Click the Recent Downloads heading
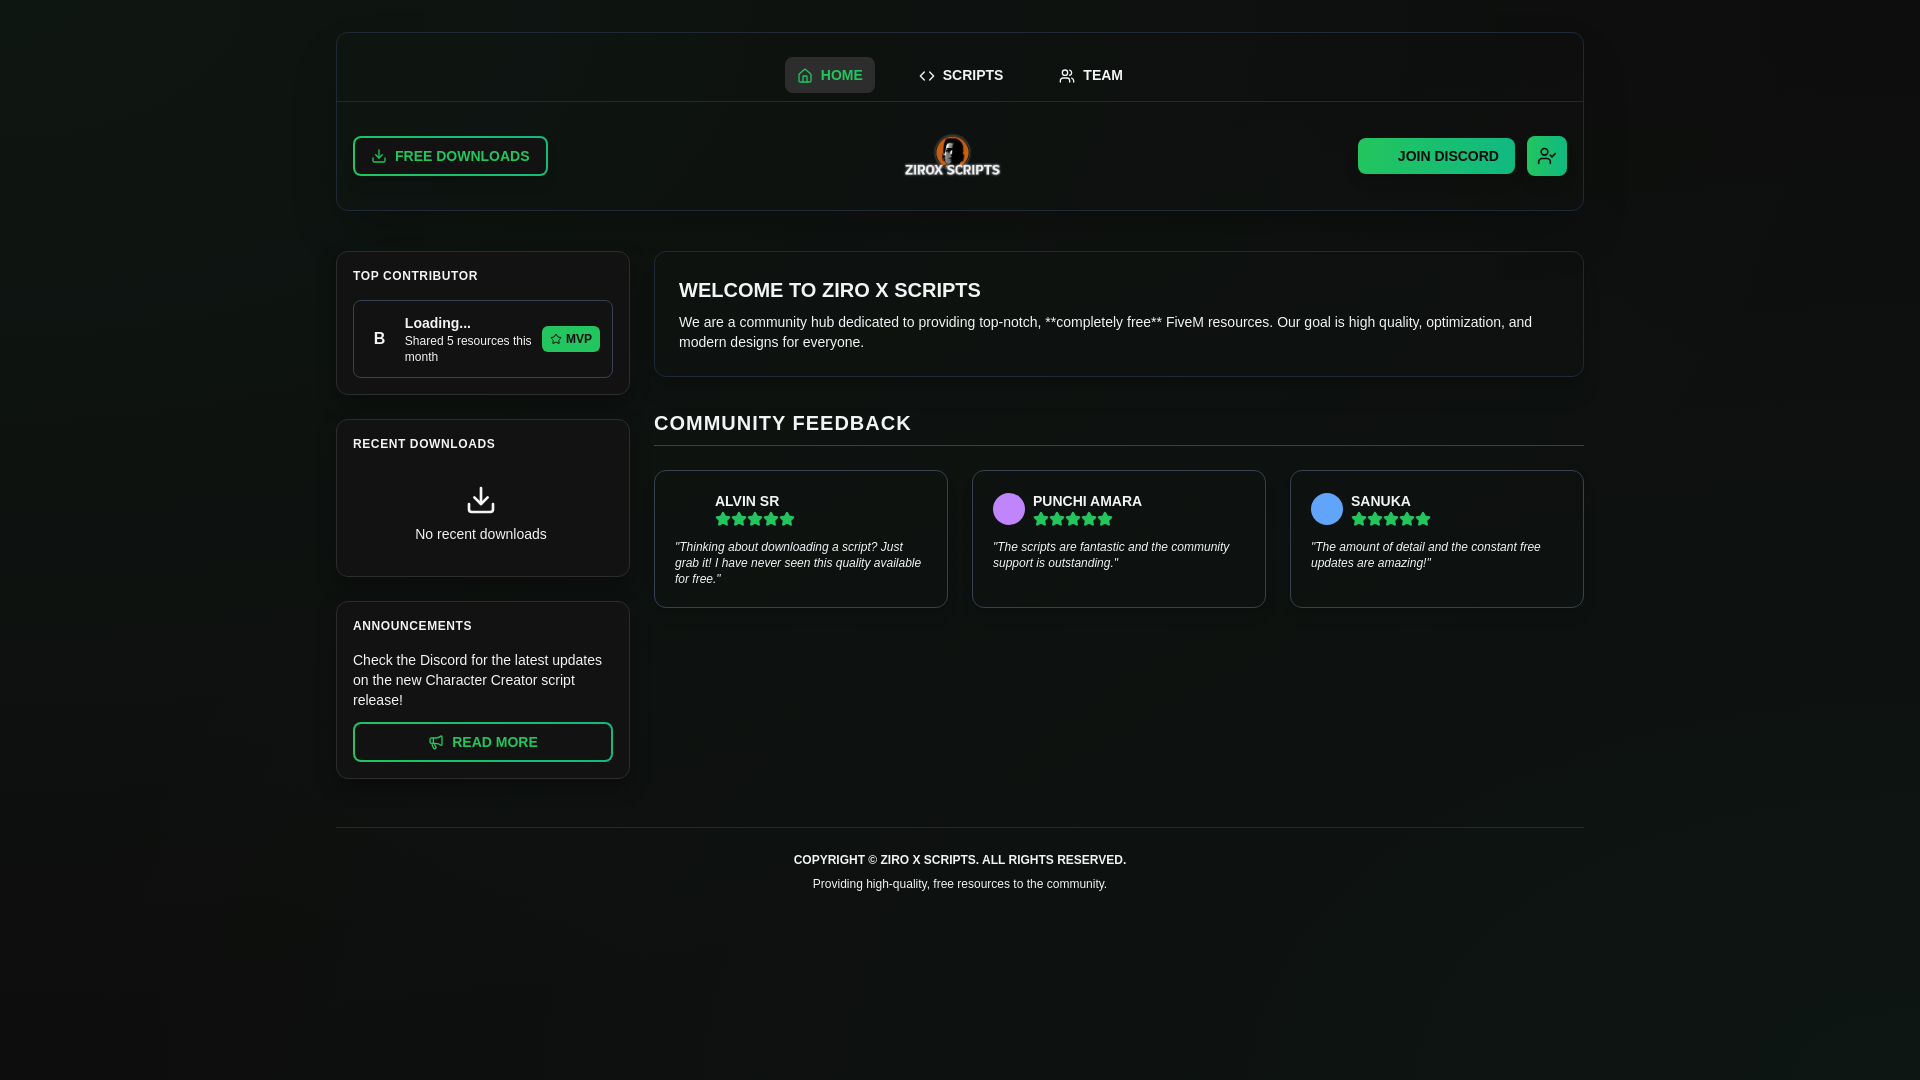The height and width of the screenshot is (1080, 1920). click(424, 444)
